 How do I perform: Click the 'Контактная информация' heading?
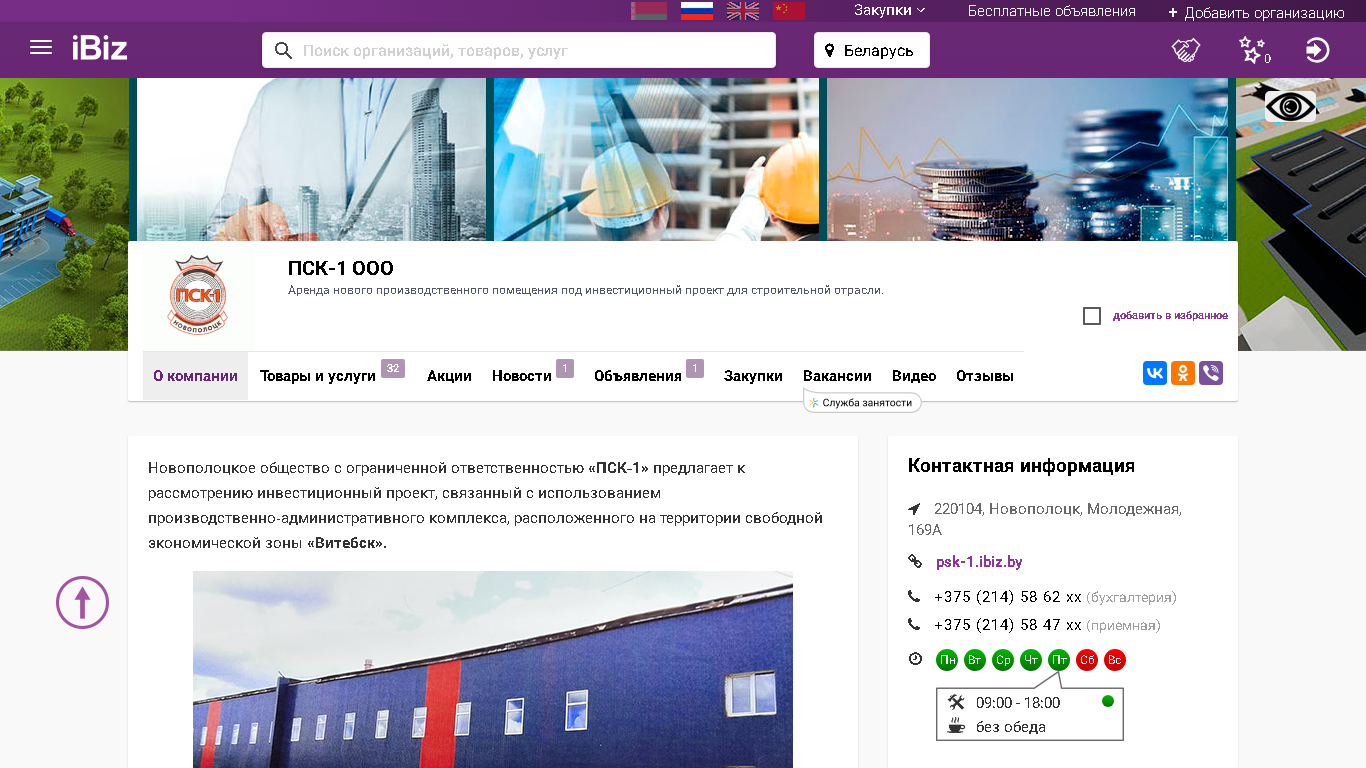1021,465
